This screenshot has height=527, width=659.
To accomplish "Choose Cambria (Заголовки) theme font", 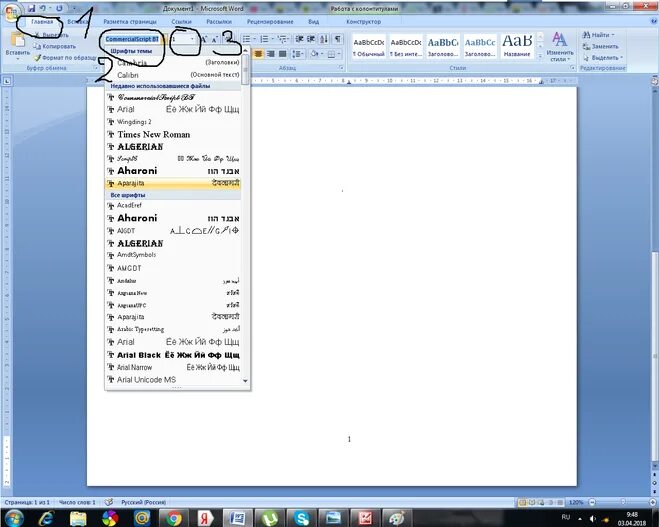I will point(173,63).
